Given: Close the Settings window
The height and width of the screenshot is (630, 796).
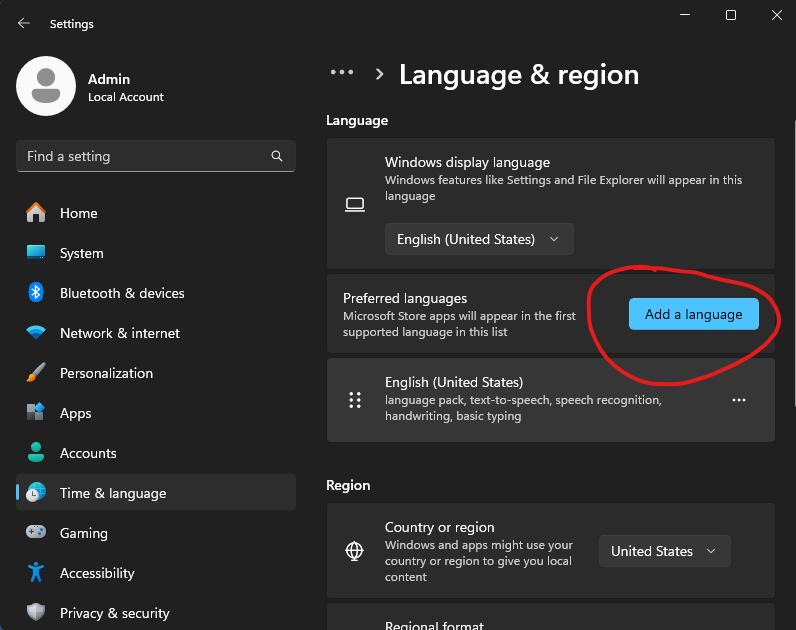Looking at the screenshot, I should click(x=776, y=15).
